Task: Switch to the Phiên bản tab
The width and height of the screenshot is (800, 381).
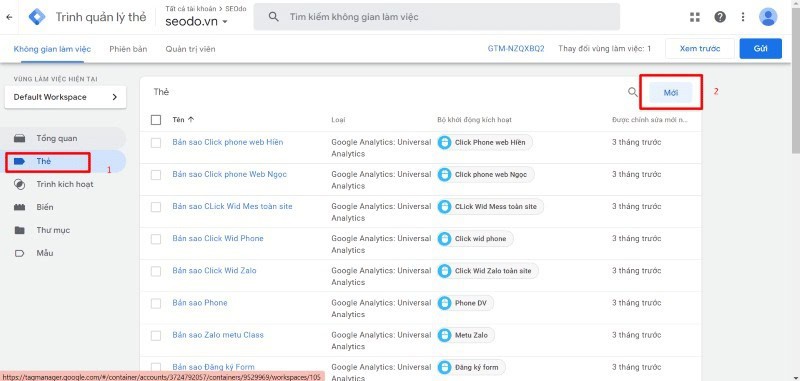Action: (x=128, y=49)
